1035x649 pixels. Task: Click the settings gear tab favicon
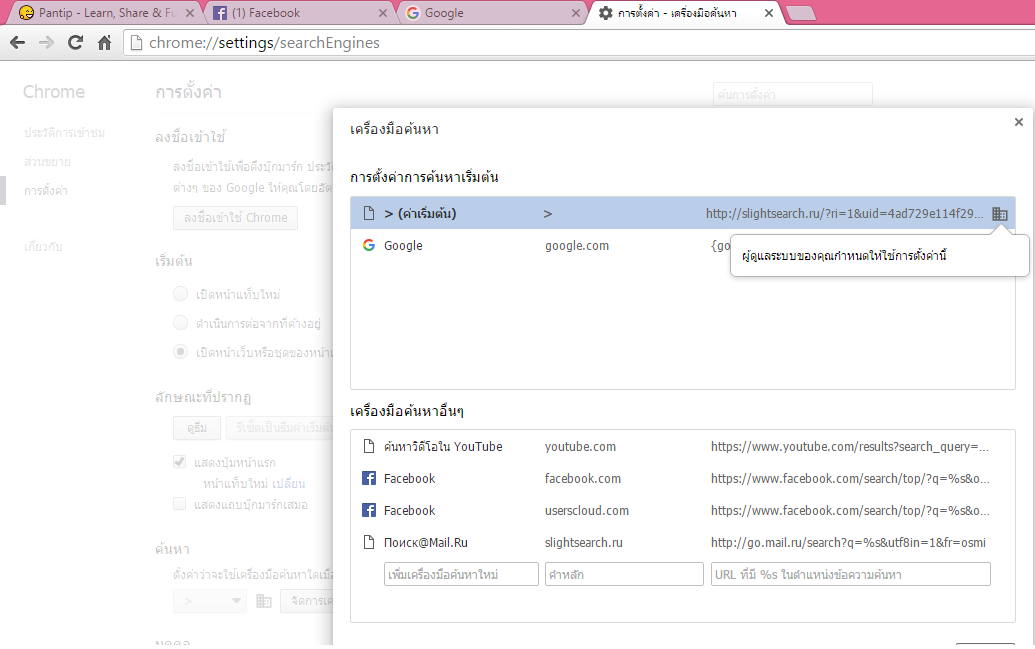pos(605,13)
